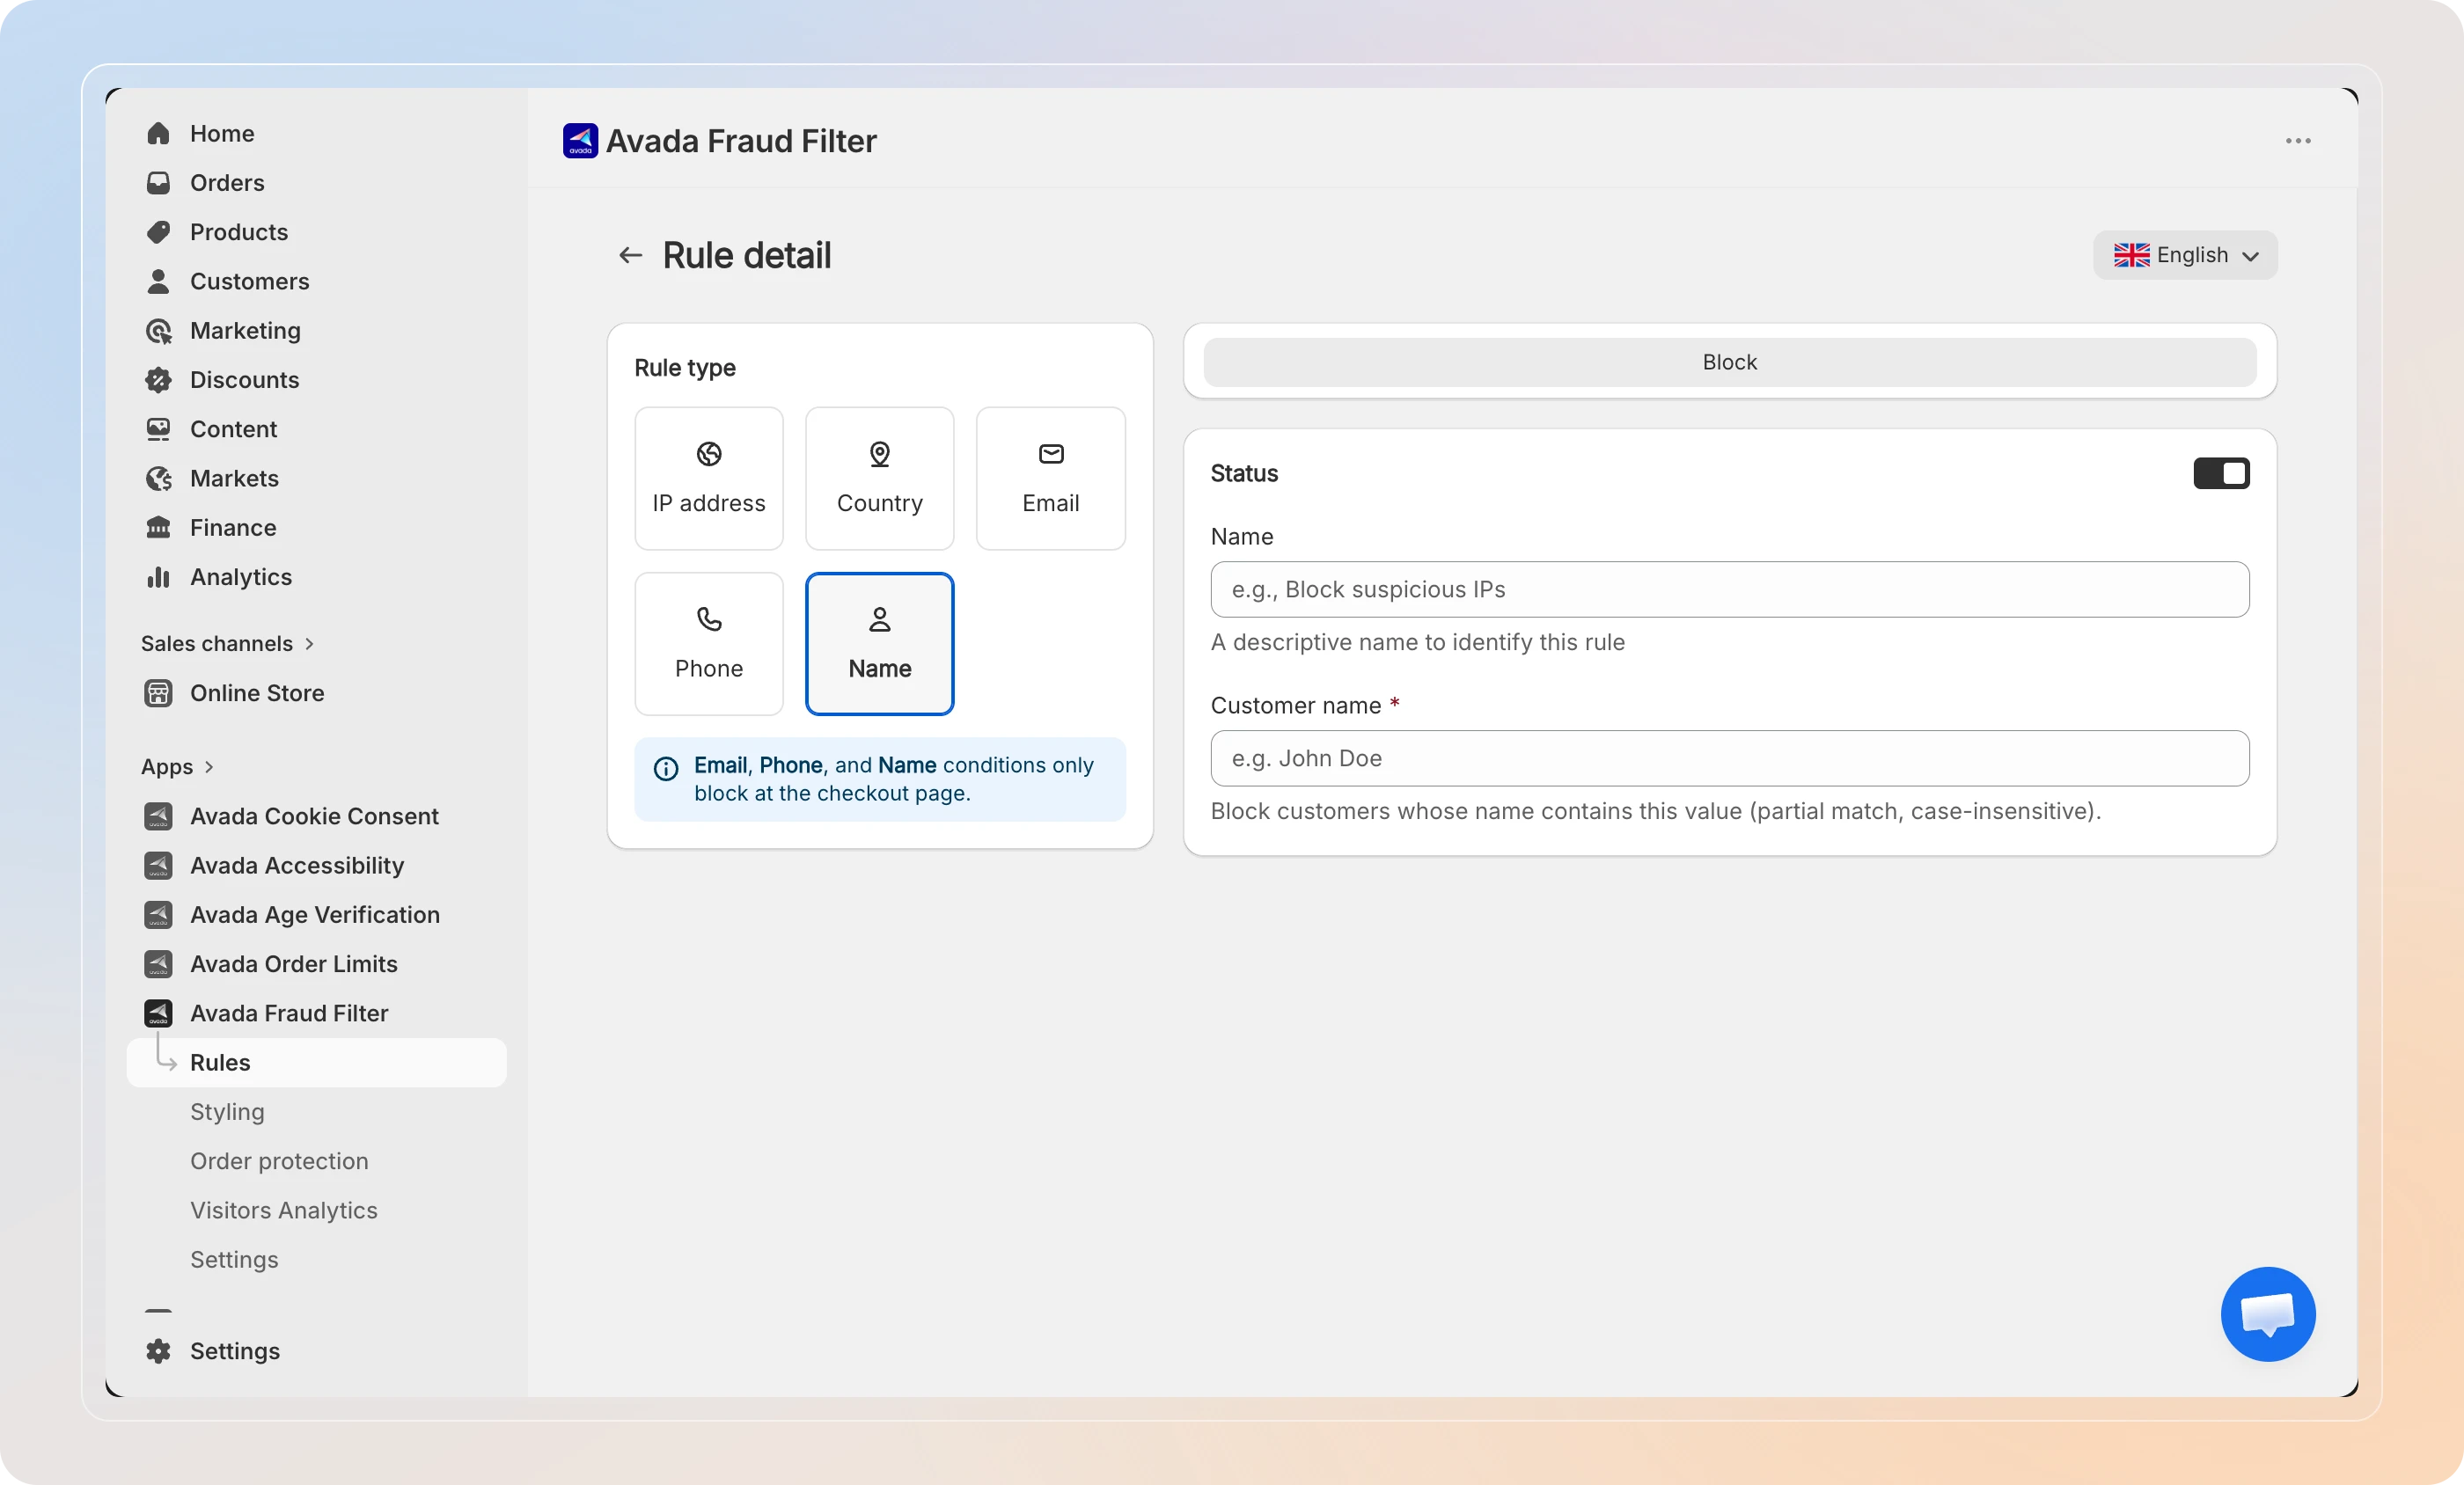The width and height of the screenshot is (2464, 1485).
Task: Open the Avada Cookie Consent app link
Action: click(314, 816)
